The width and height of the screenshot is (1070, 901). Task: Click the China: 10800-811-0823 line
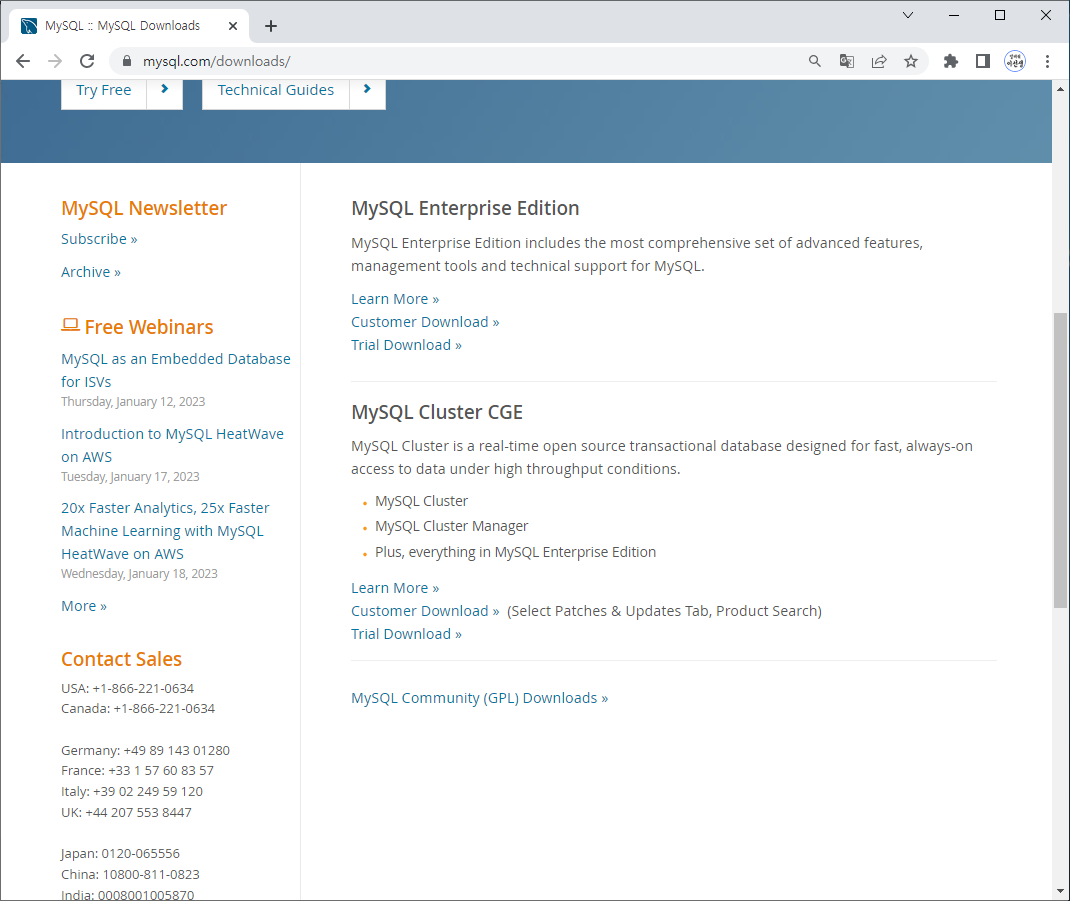(x=130, y=875)
